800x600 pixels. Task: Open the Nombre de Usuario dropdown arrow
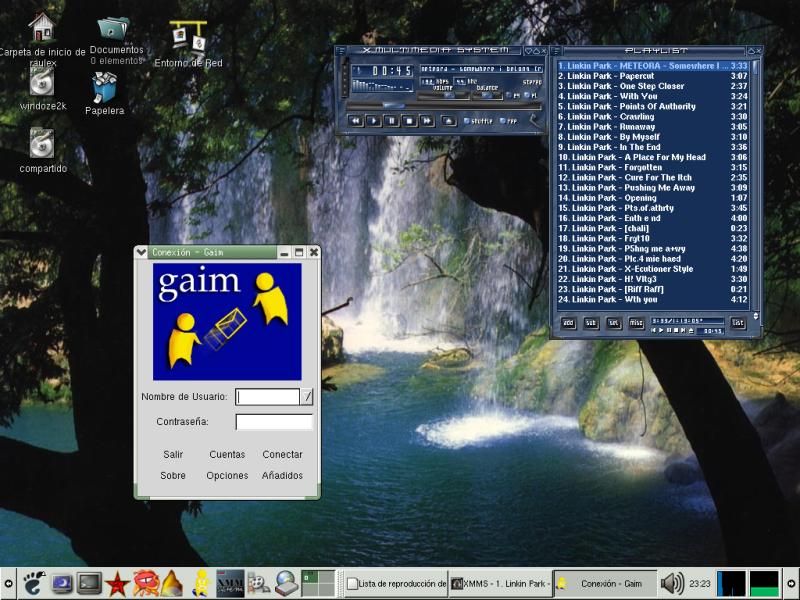308,397
